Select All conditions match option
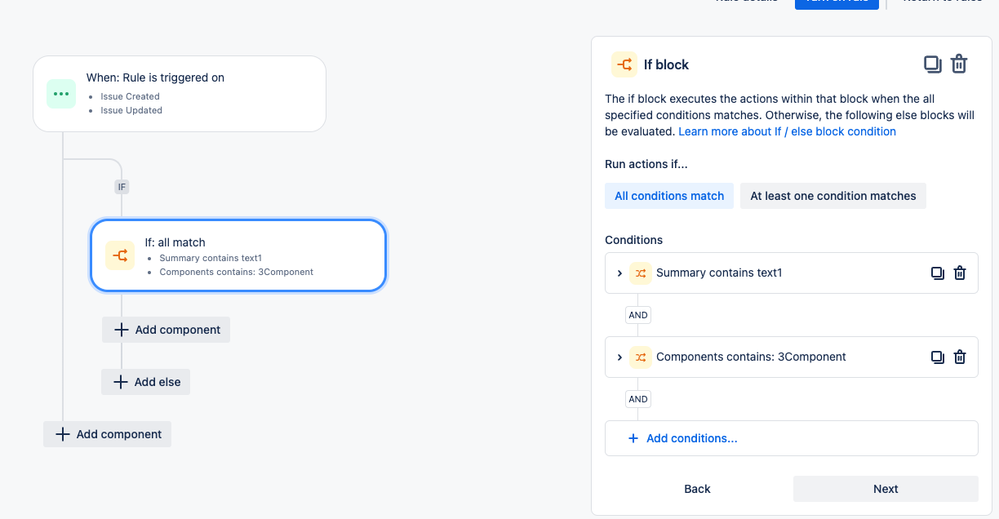Viewport: 999px width, 519px height. coord(669,196)
